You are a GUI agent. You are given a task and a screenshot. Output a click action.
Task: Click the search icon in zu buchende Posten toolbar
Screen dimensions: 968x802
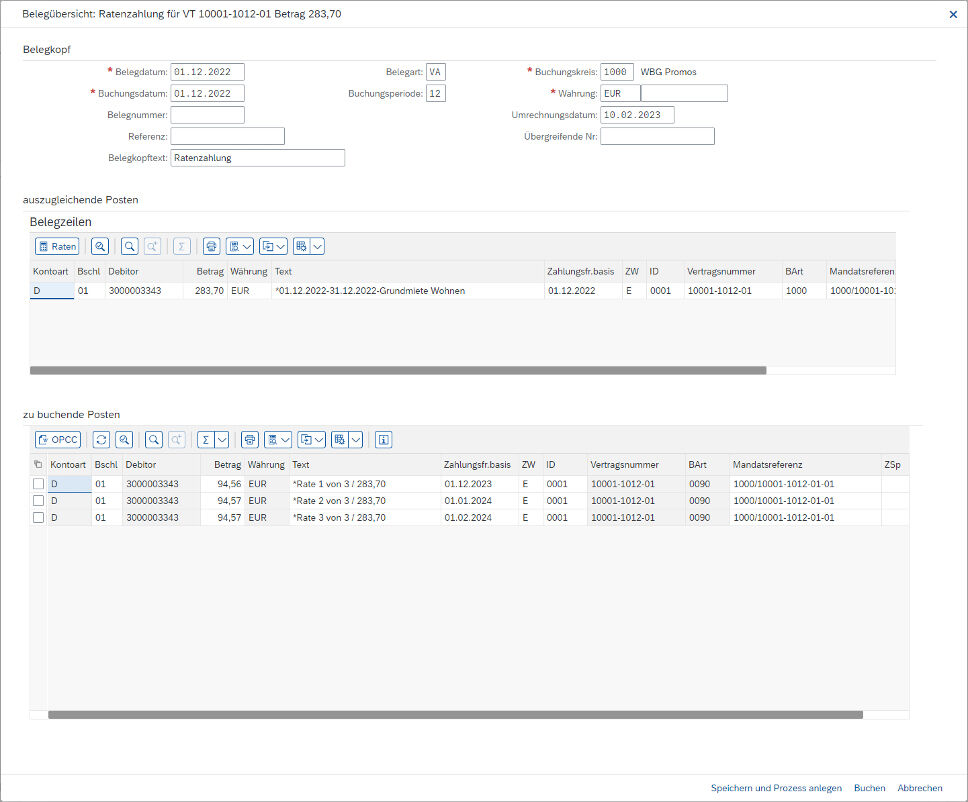(154, 439)
